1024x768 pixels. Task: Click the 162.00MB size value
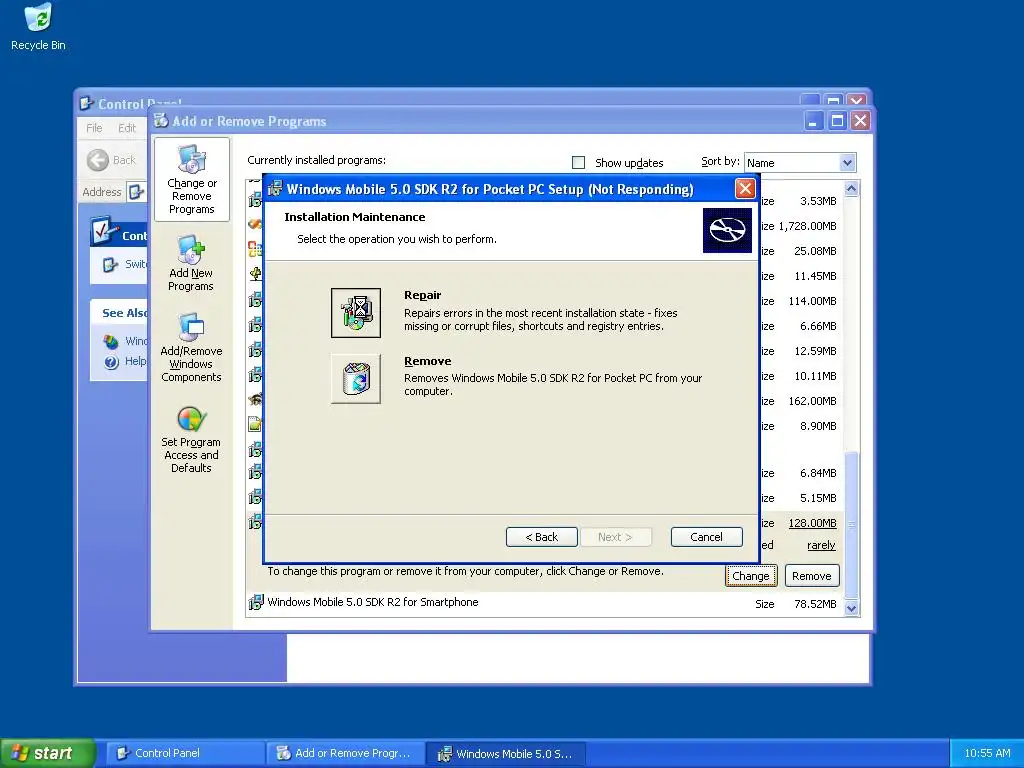coord(812,401)
